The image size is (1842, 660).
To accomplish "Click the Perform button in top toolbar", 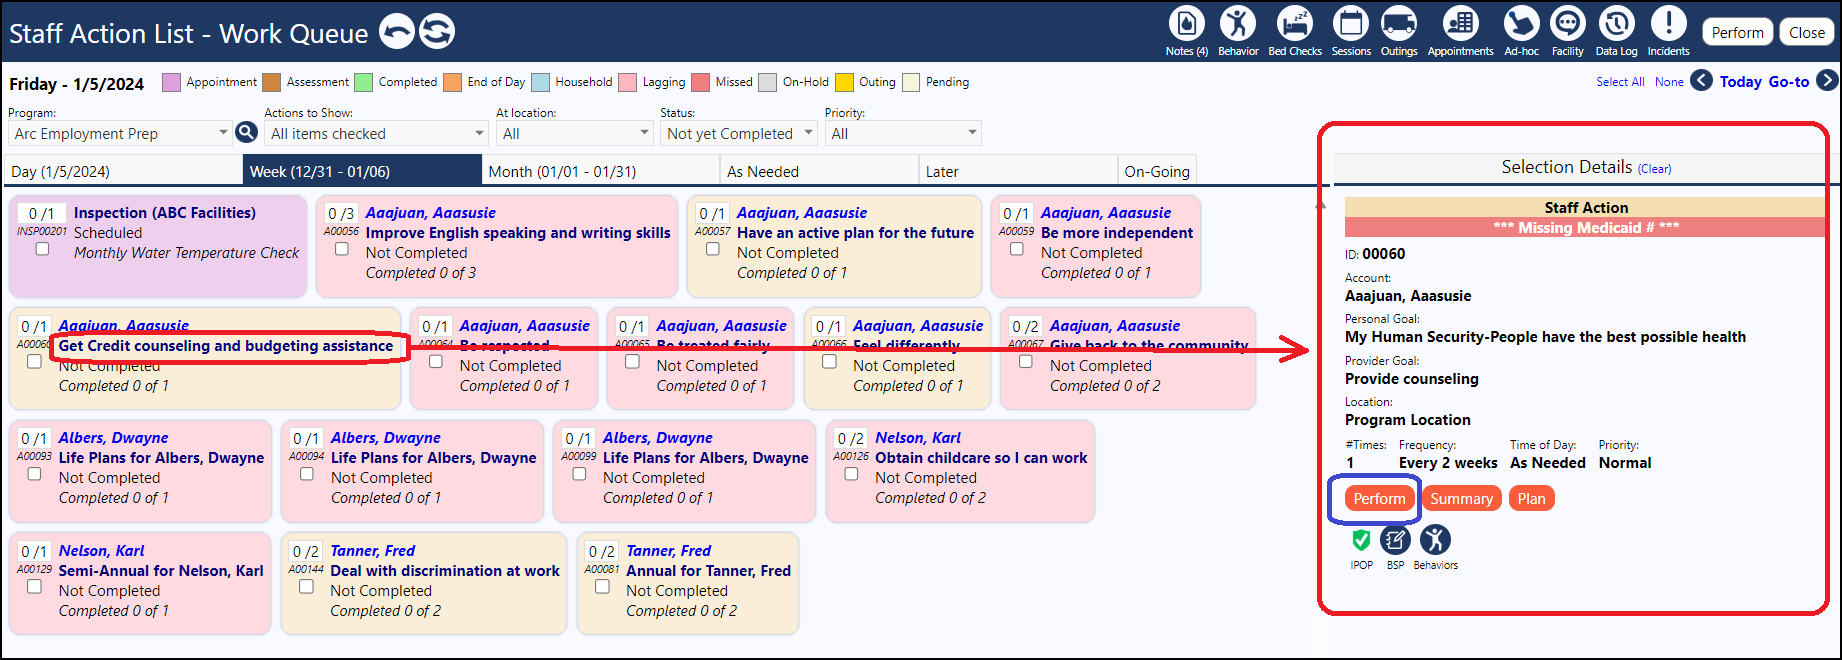I will (x=1737, y=32).
